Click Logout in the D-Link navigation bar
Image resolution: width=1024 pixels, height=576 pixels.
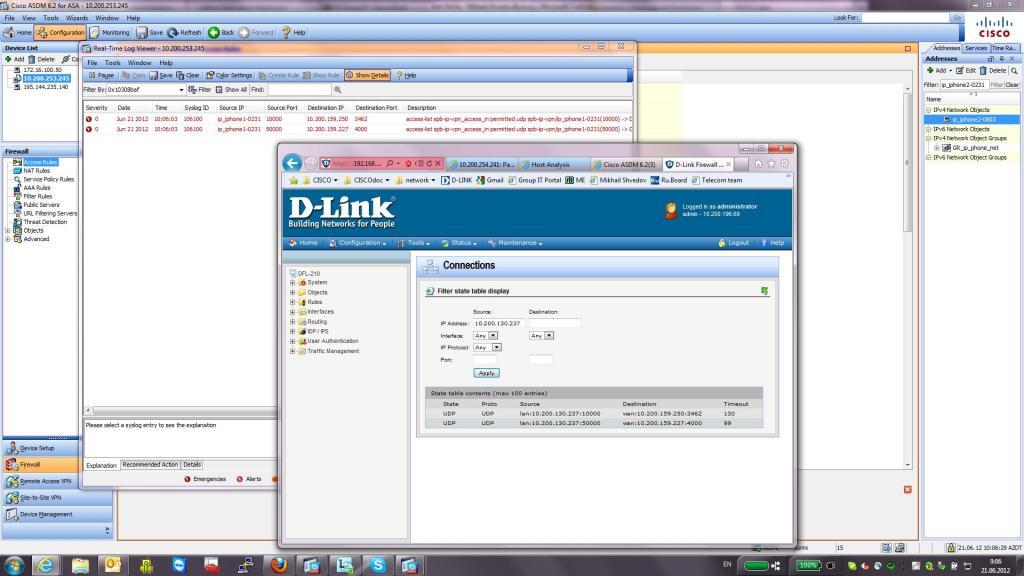tap(733, 243)
